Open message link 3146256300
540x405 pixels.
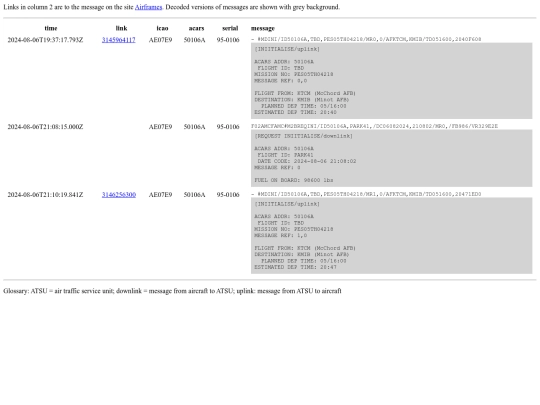pyautogui.click(x=119, y=195)
